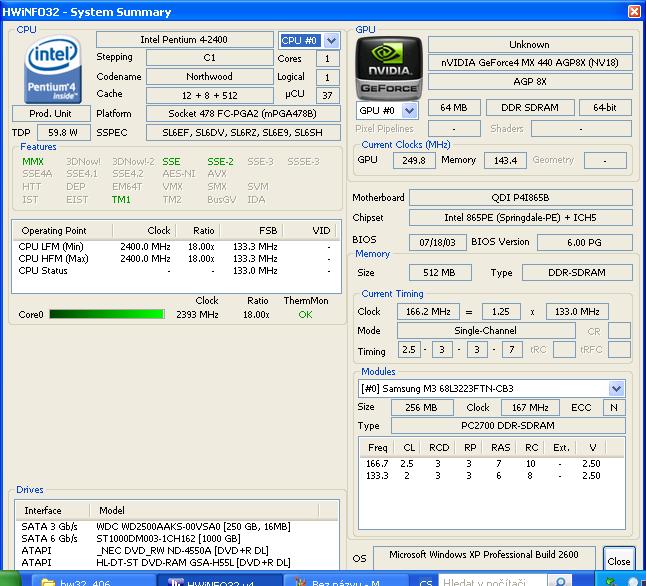
Task: Click the GeForce4 MX 440 AGP8X field
Action: (x=530, y=63)
